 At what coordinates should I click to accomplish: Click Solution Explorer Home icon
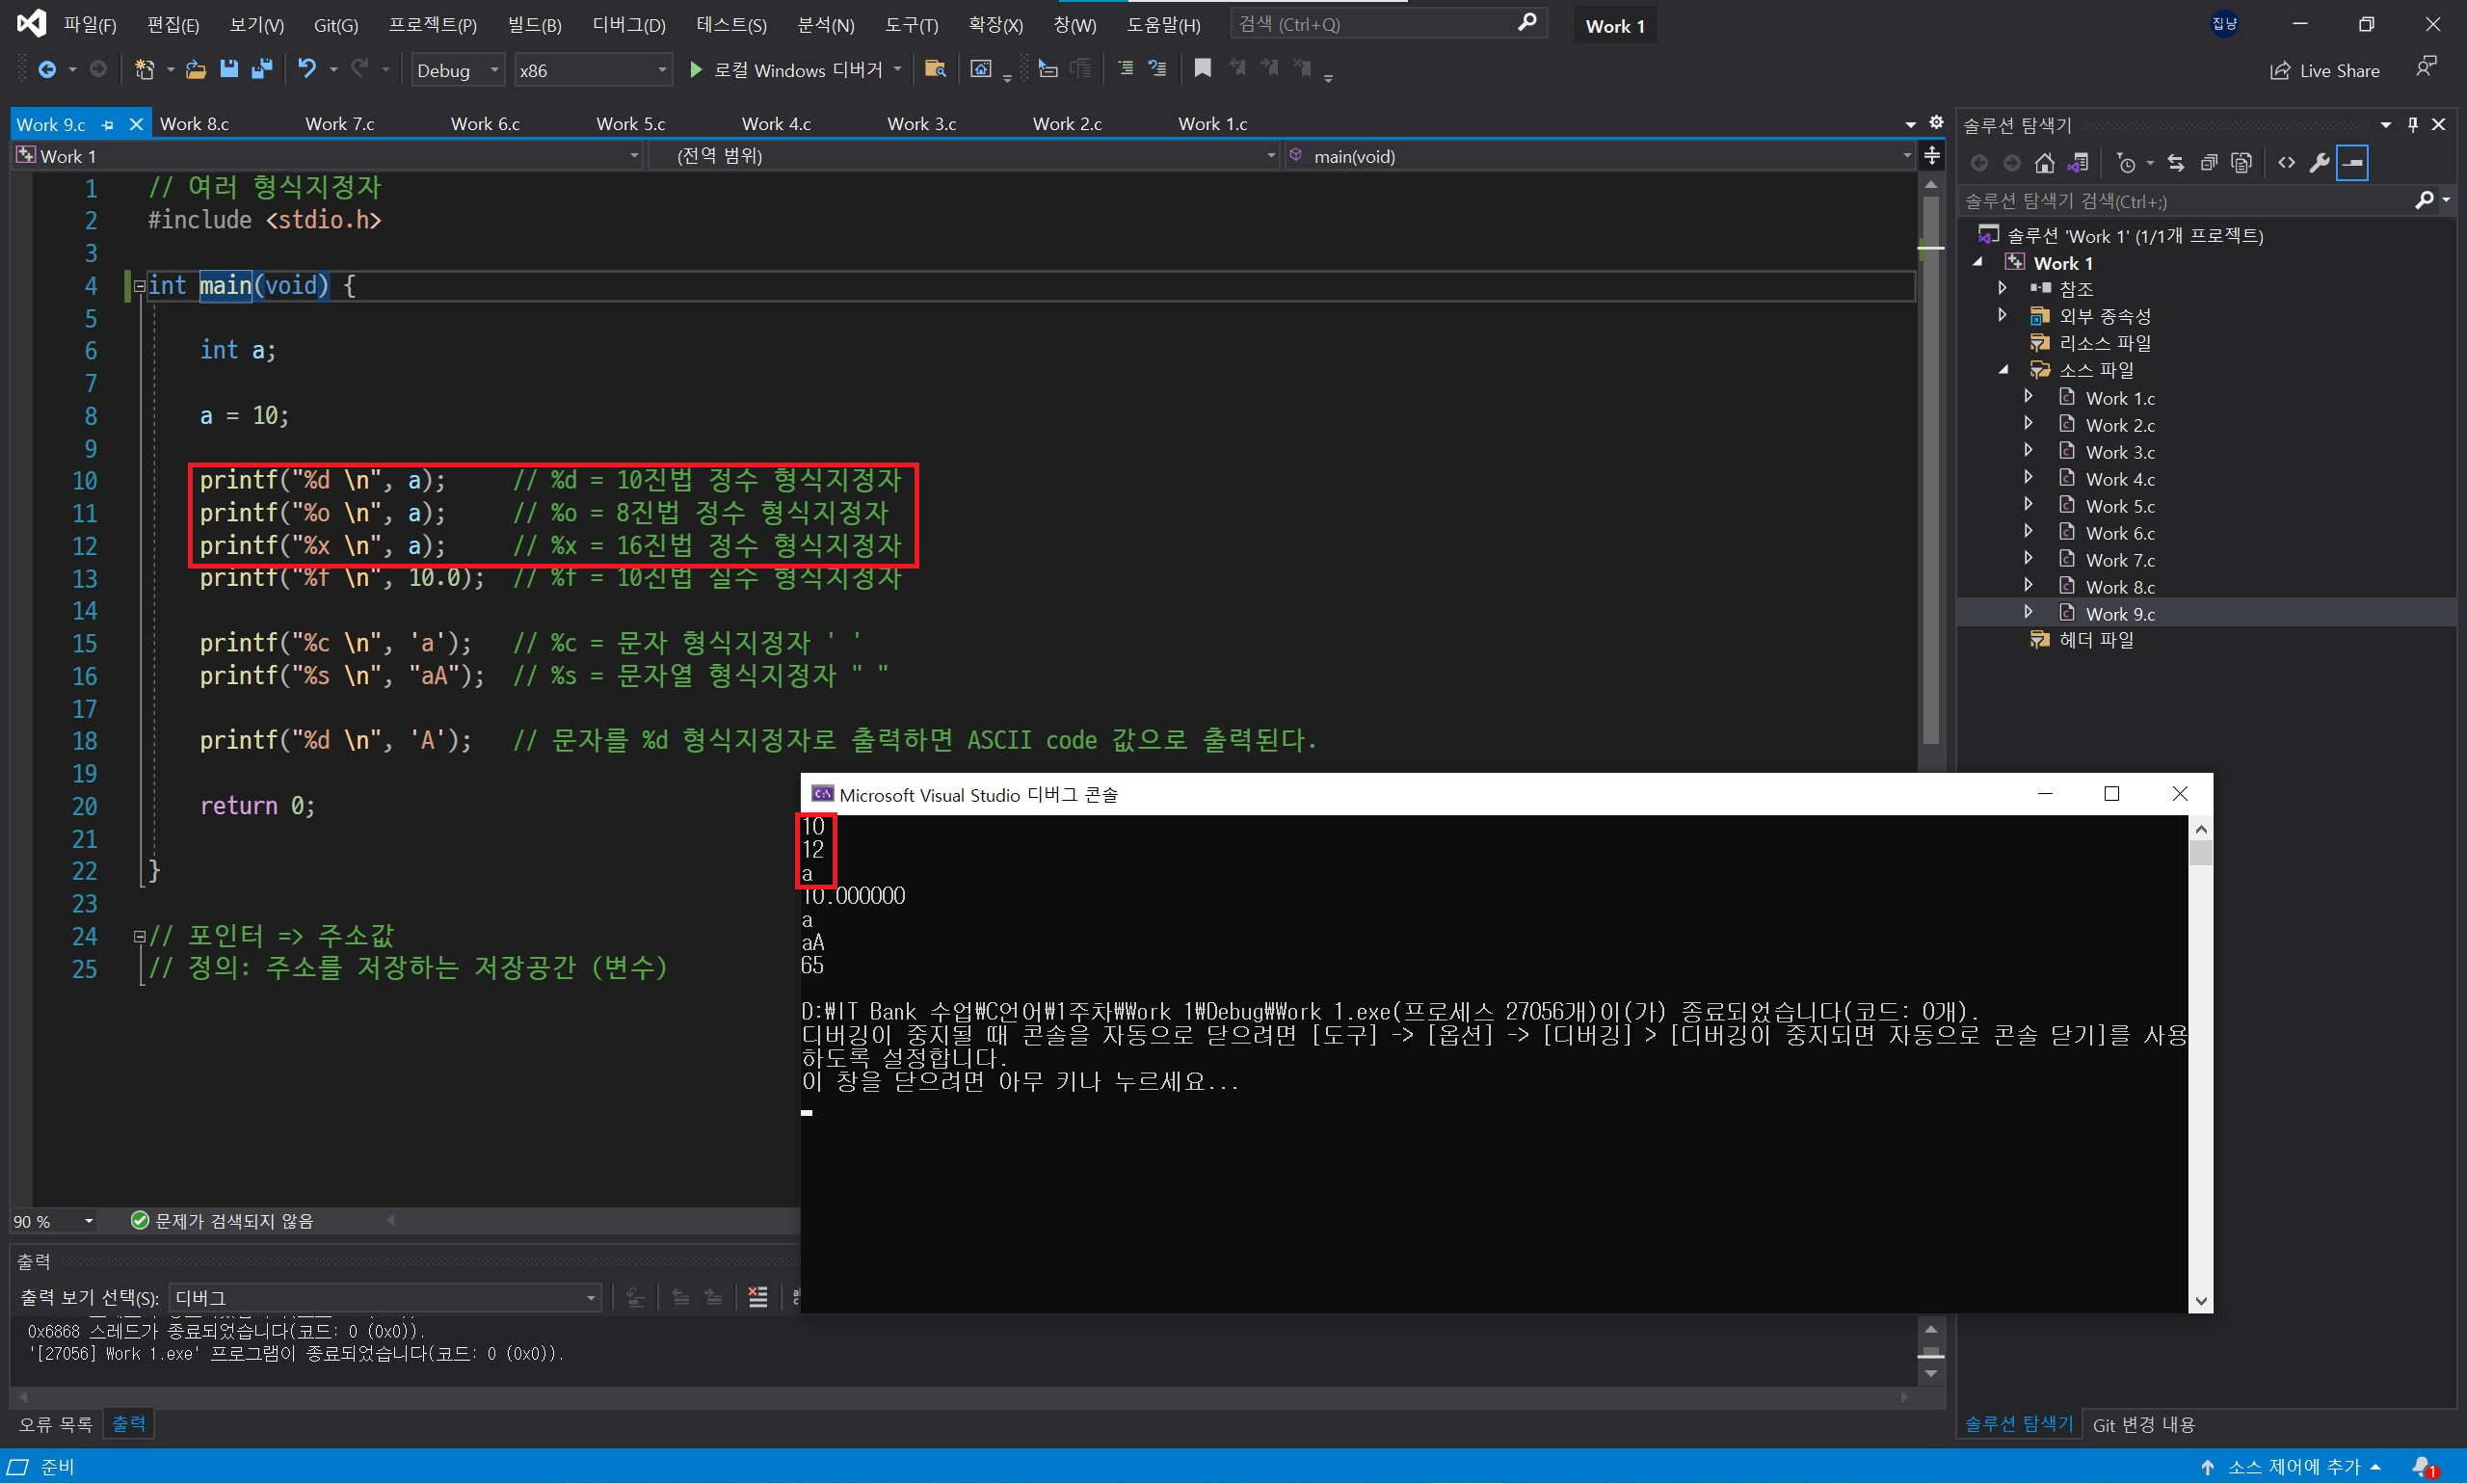2044,163
